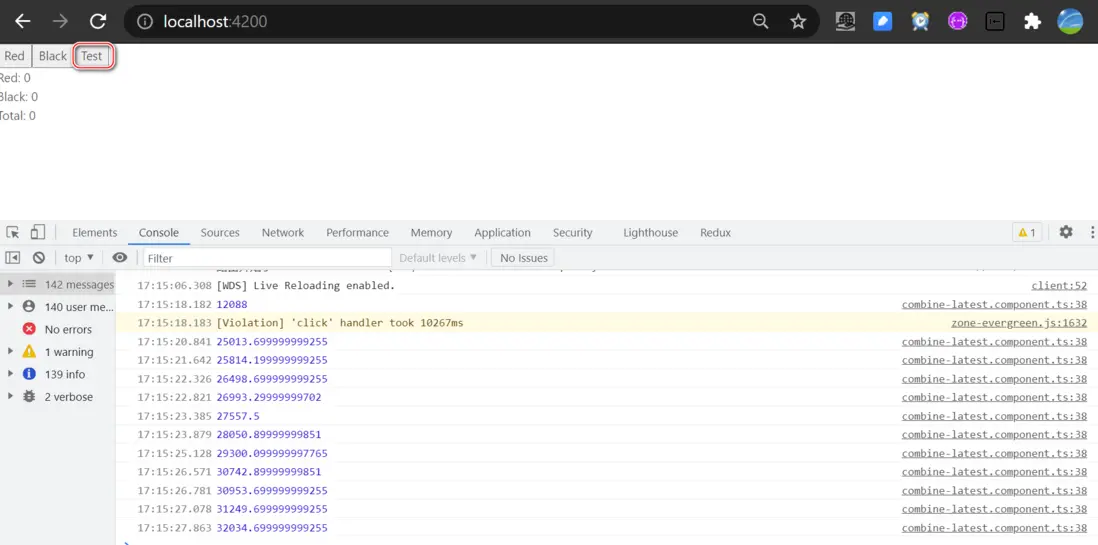Clear the console with the ban icon
The width and height of the screenshot is (1098, 545).
[39, 258]
